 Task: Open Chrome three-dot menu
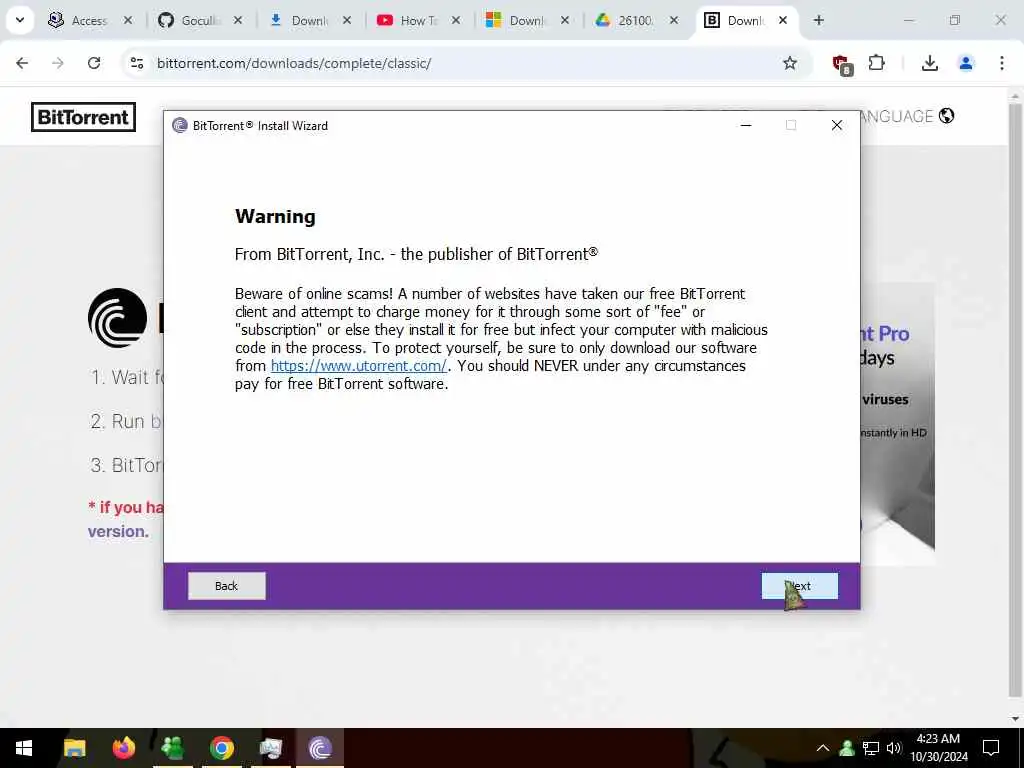1002,63
